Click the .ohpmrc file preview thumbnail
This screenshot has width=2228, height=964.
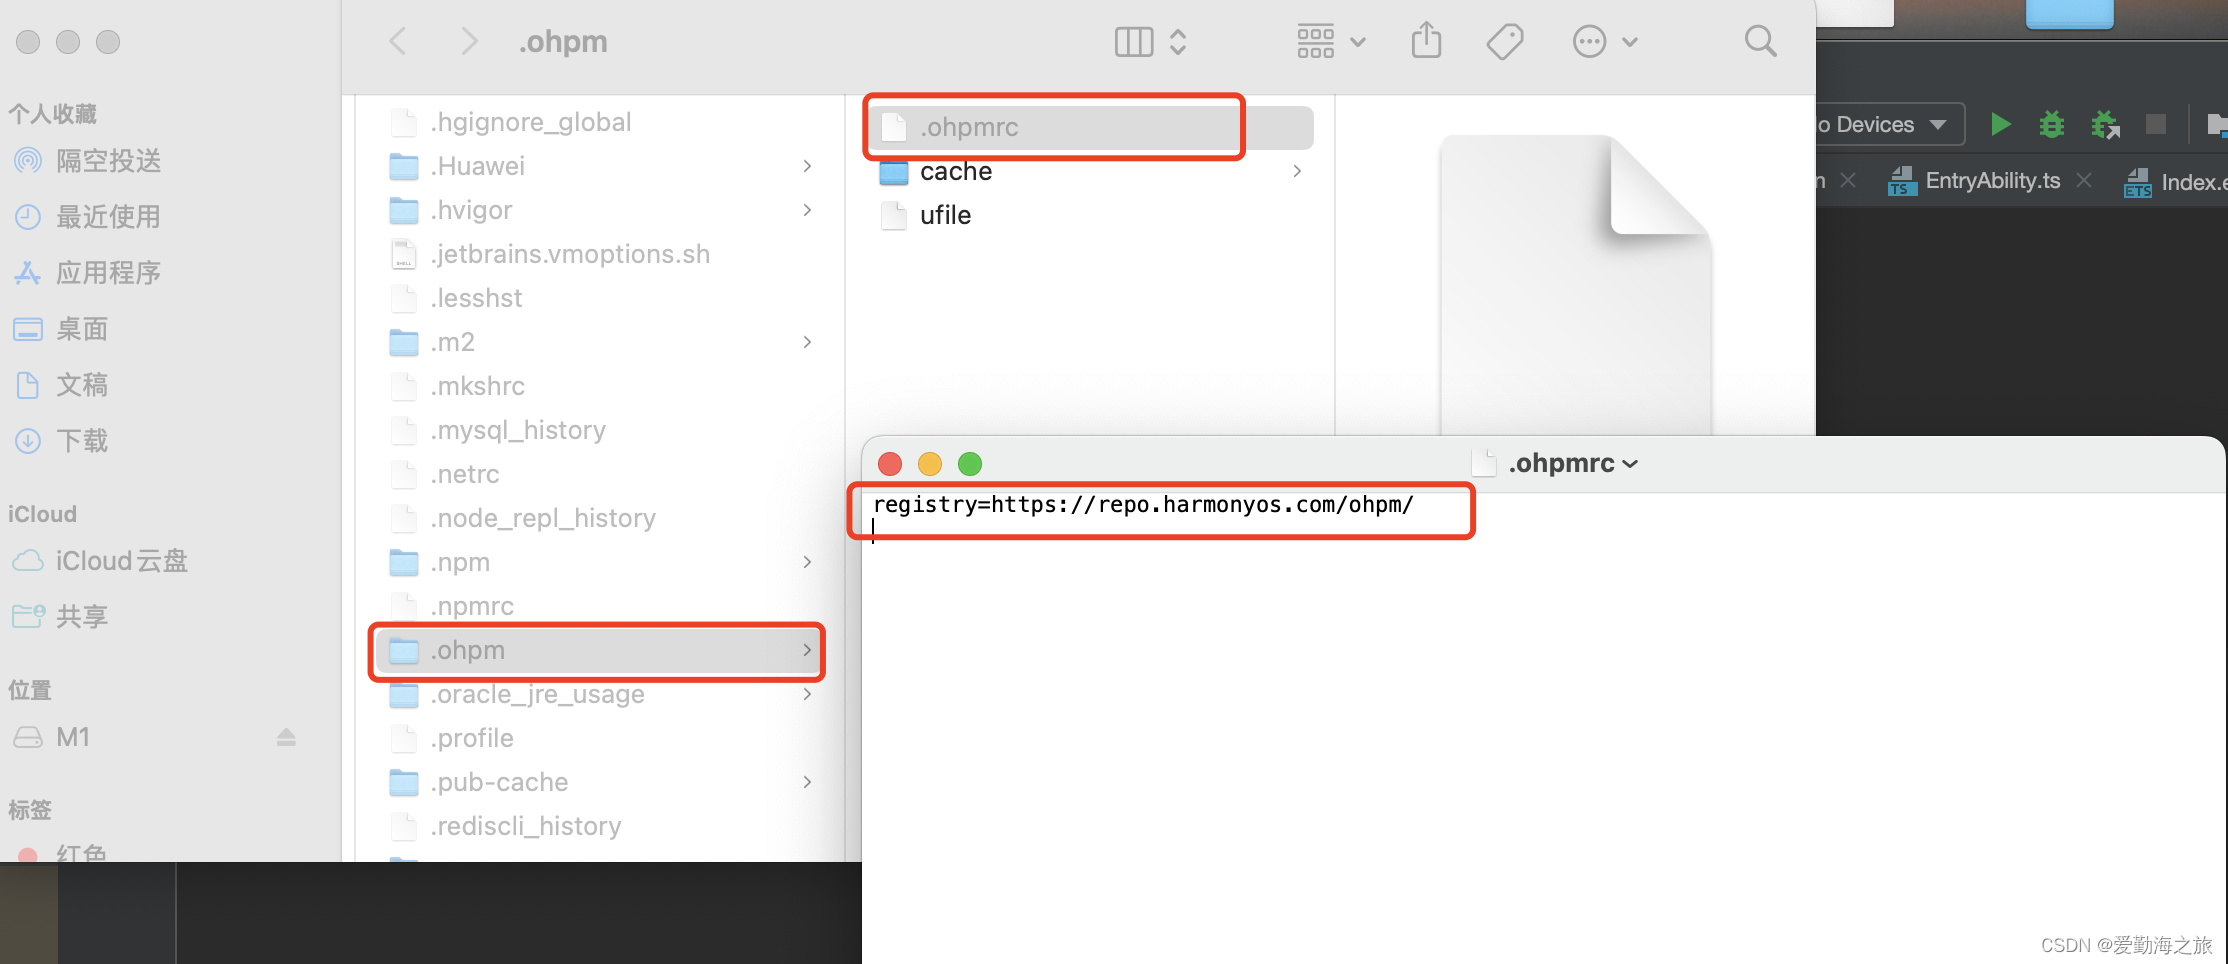point(1575,285)
